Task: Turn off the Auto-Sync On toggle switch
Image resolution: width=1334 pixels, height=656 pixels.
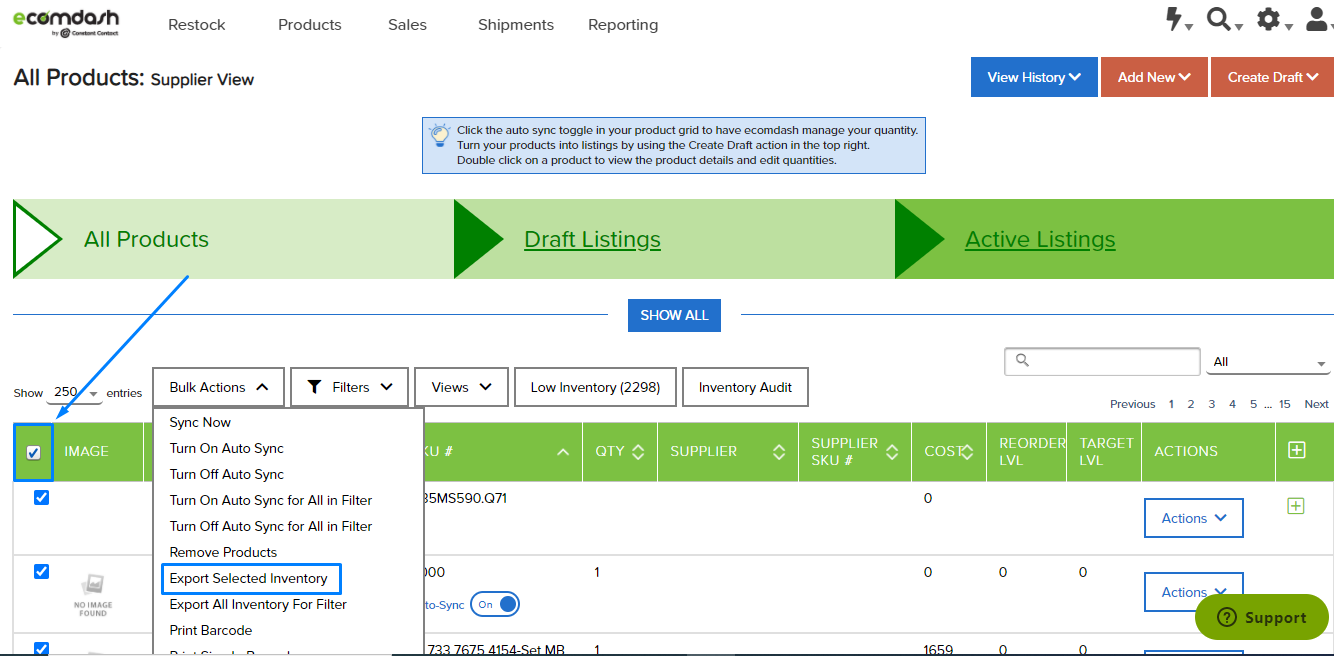Action: (x=495, y=604)
